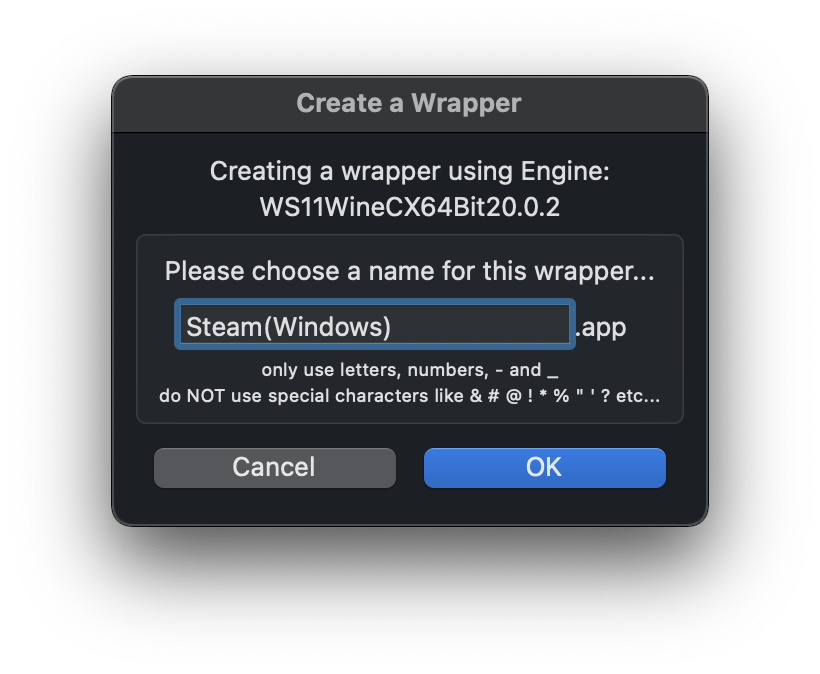Click the word Wrapper in the title

tap(466, 104)
